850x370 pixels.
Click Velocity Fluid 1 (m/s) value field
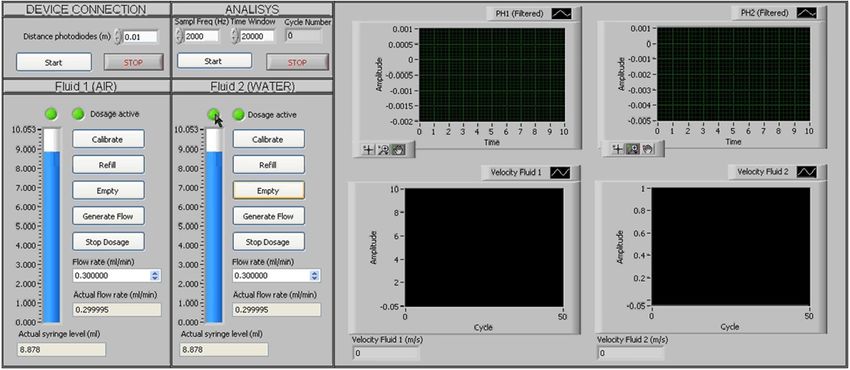(386, 354)
